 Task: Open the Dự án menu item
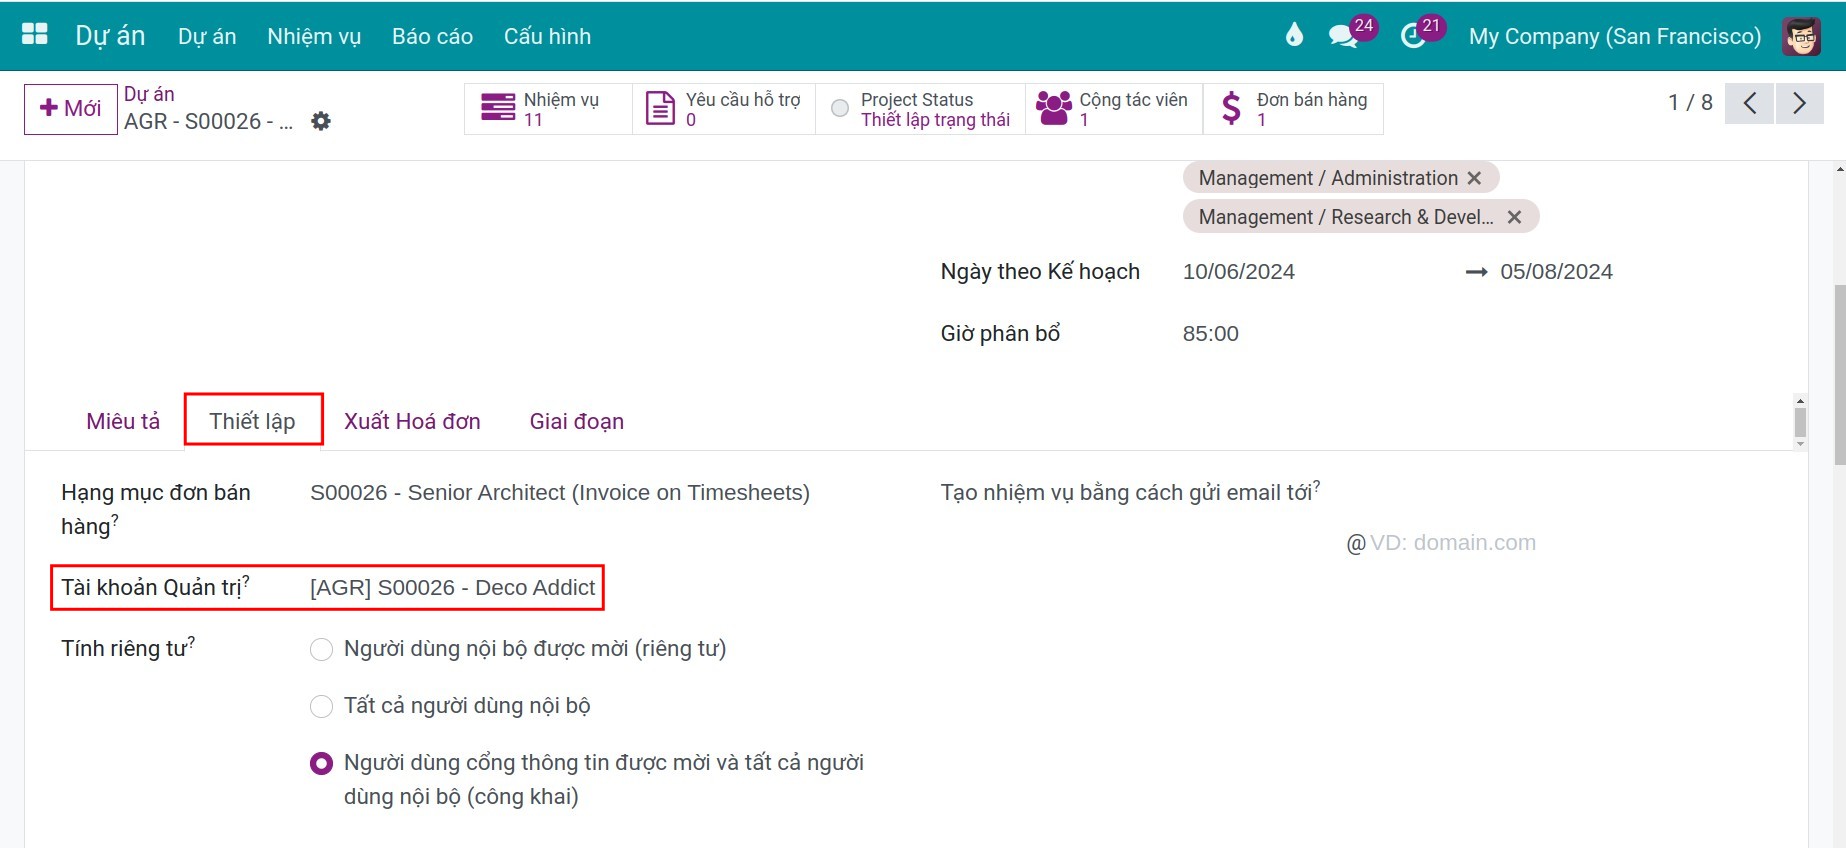pyautogui.click(x=207, y=36)
